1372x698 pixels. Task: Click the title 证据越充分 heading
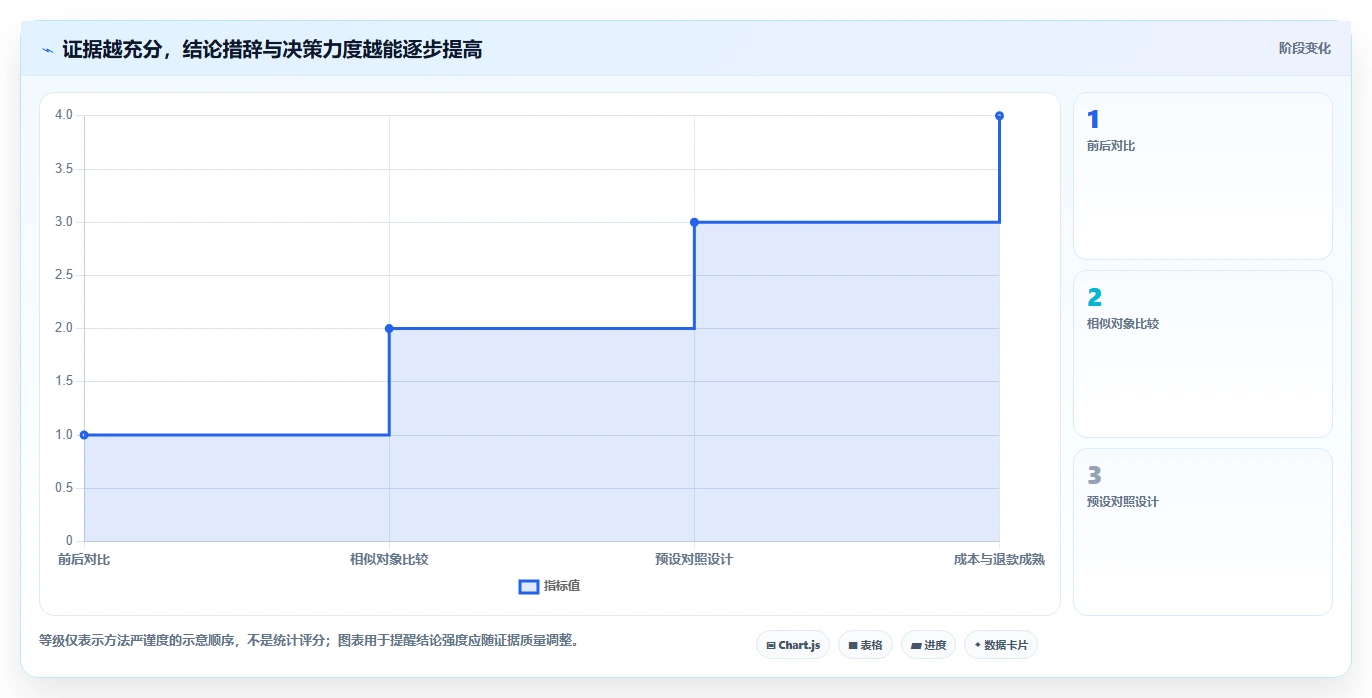tap(272, 49)
